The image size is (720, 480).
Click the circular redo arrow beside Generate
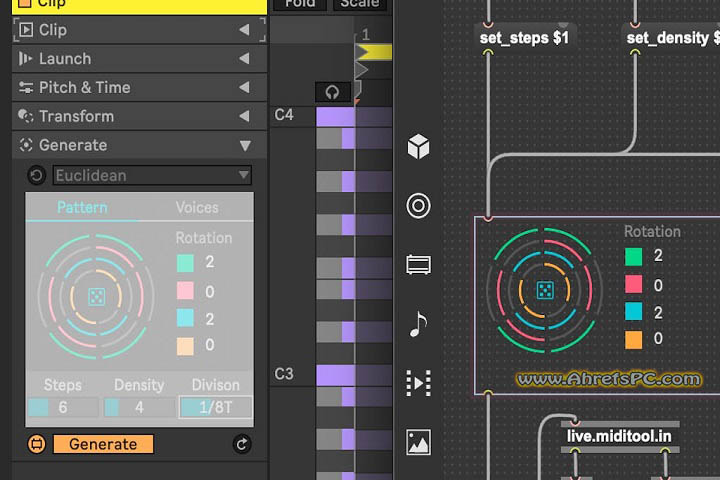tap(242, 444)
